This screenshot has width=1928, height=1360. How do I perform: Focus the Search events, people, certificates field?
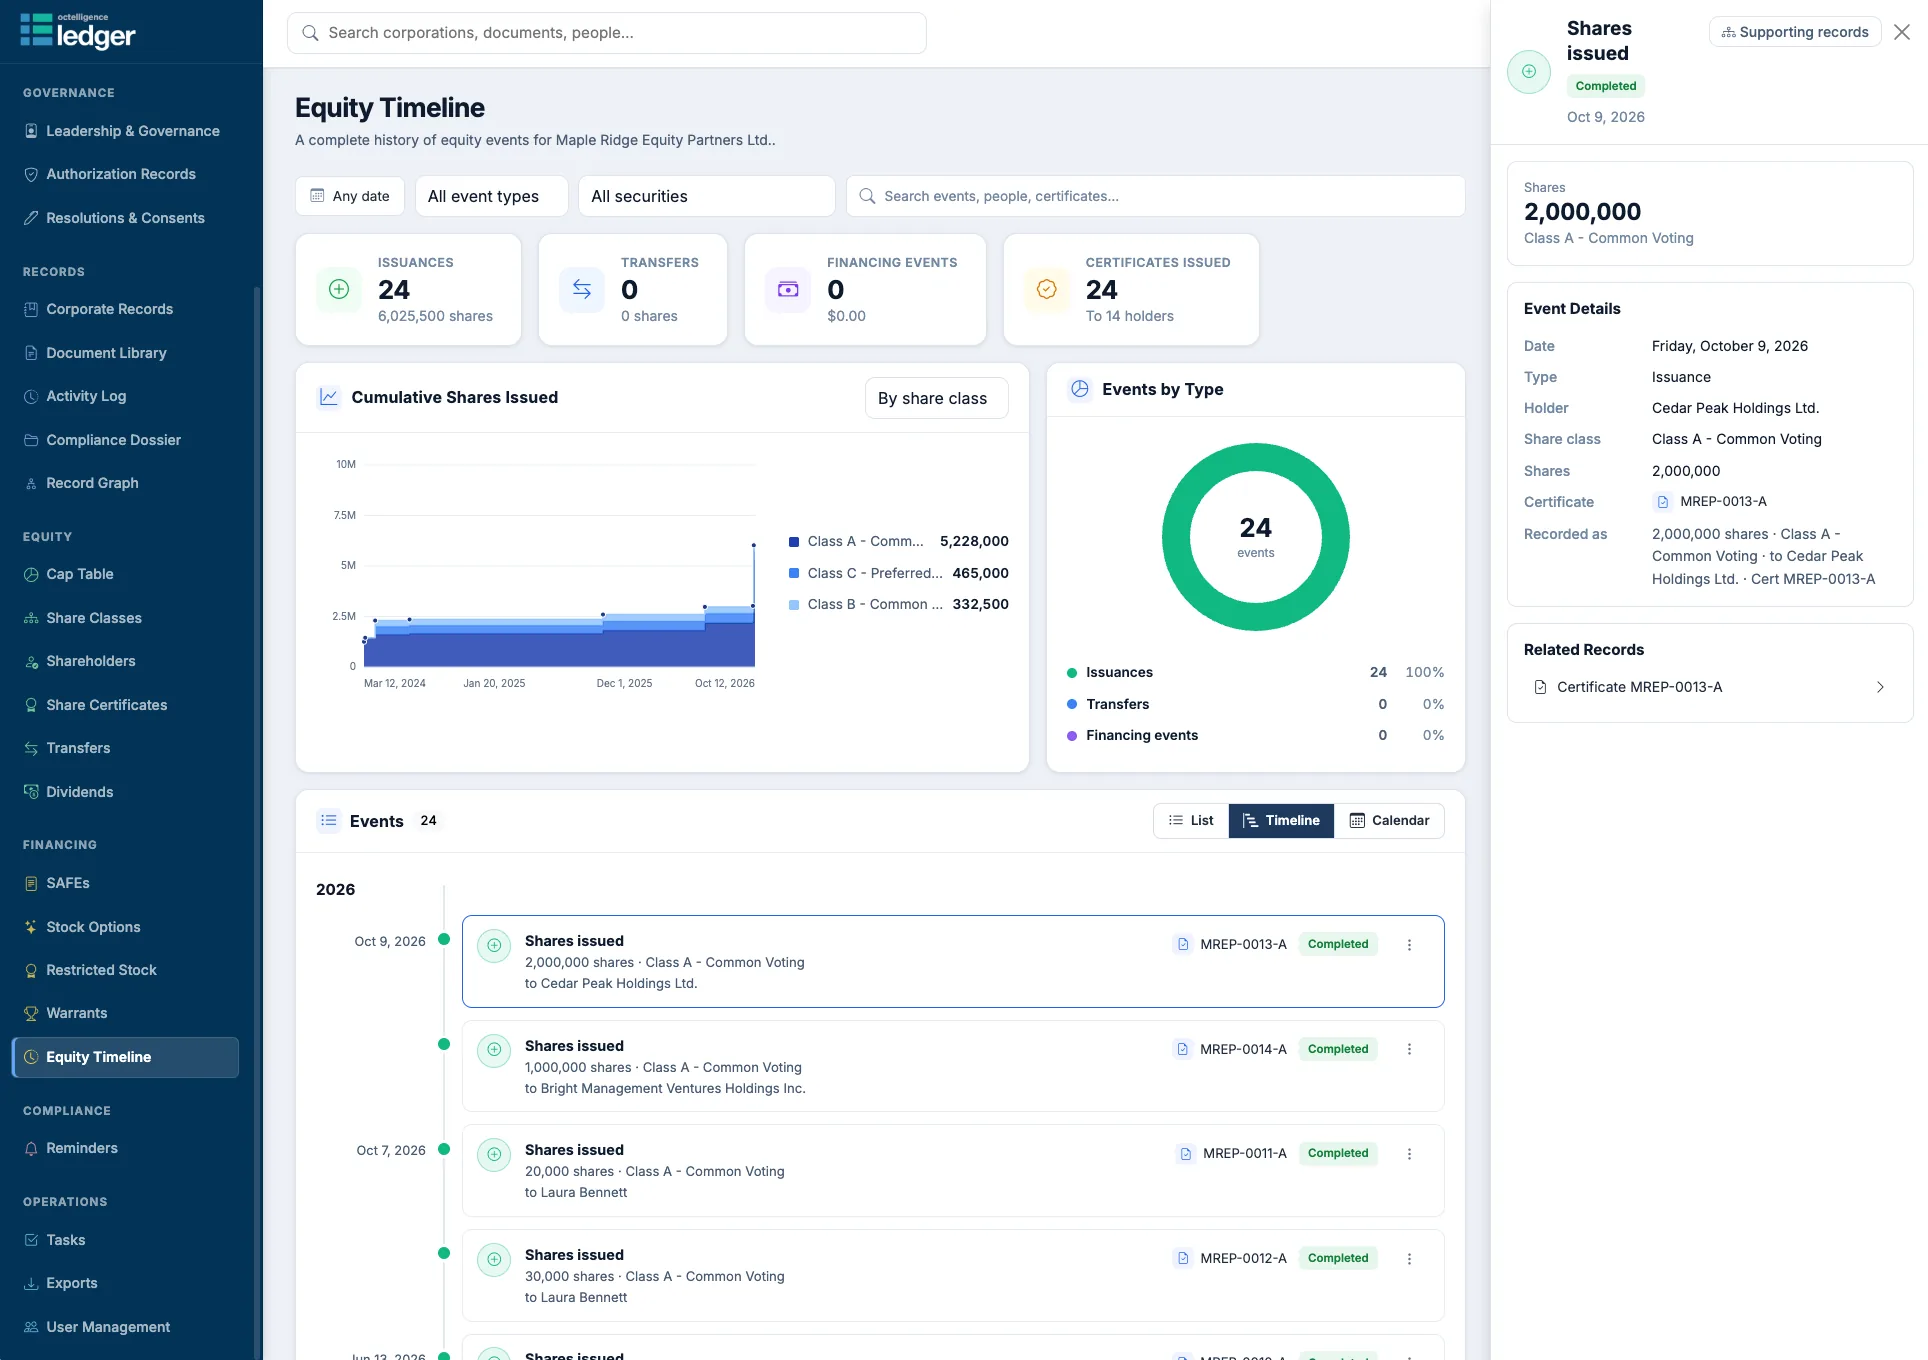[1156, 196]
